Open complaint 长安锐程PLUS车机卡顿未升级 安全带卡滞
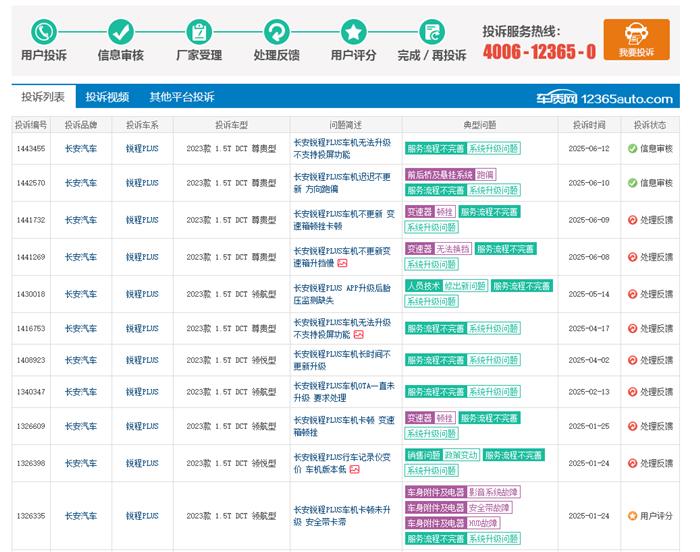700x552 pixels. click(x=342, y=516)
